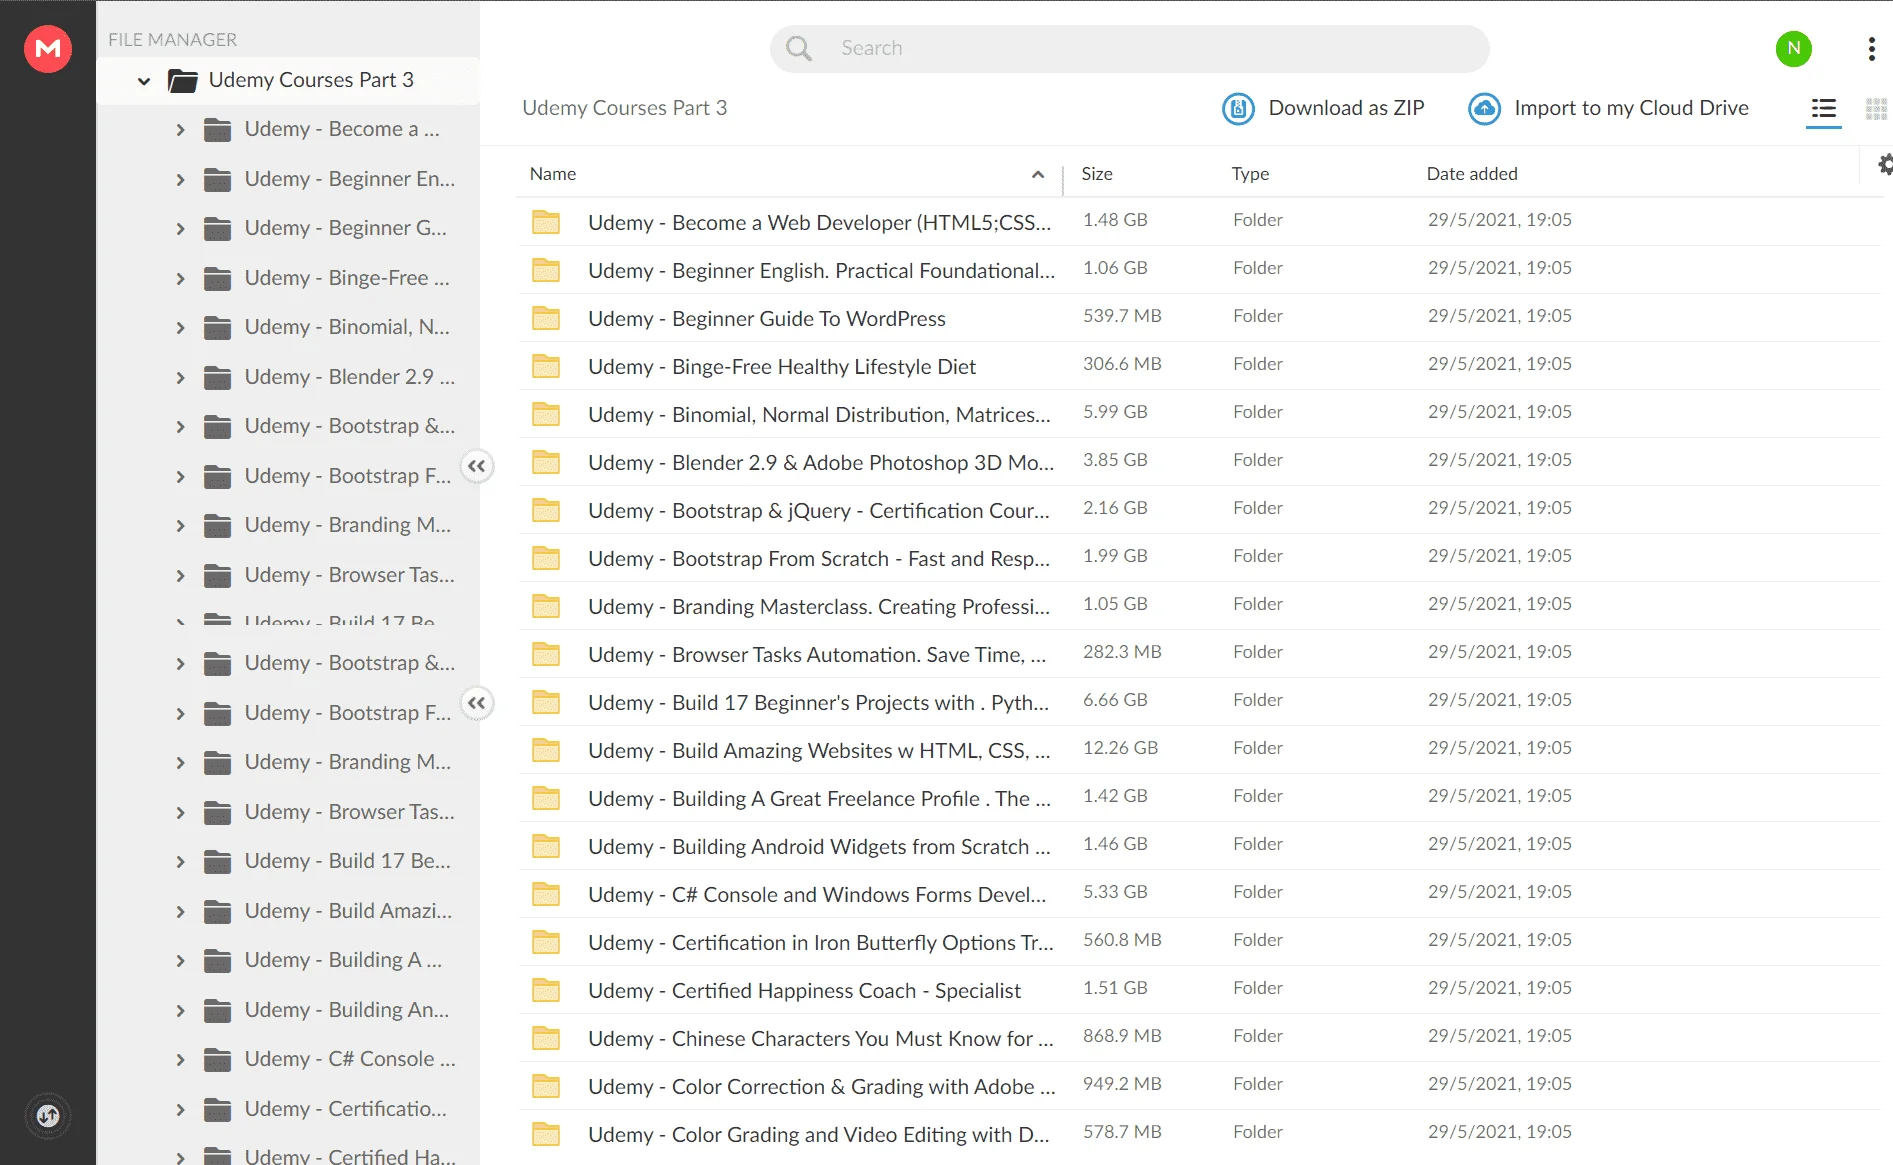
Task: Click folder icon of Certified Happiness Coach row
Action: coord(546,990)
